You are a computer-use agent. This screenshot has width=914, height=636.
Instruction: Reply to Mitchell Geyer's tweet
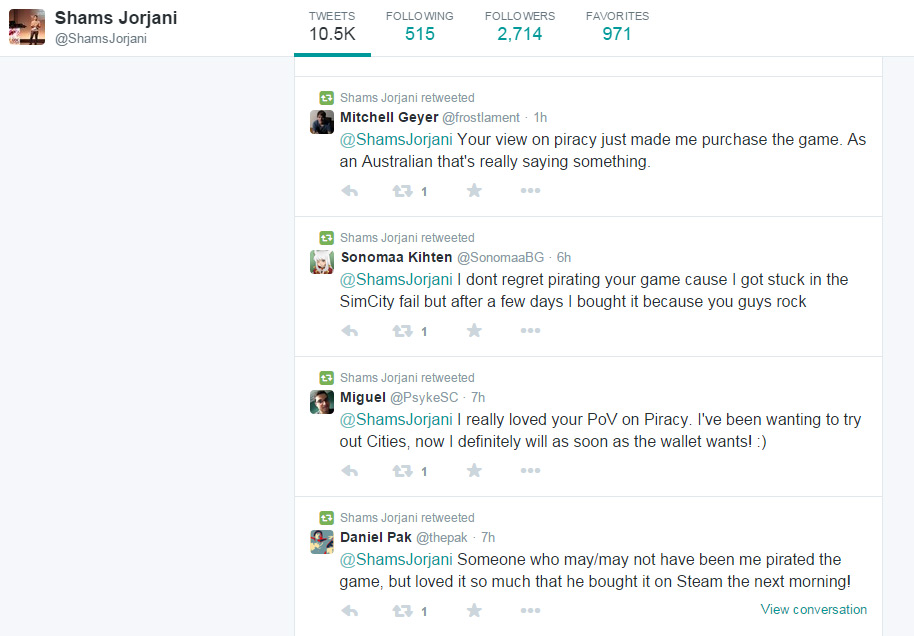350,191
